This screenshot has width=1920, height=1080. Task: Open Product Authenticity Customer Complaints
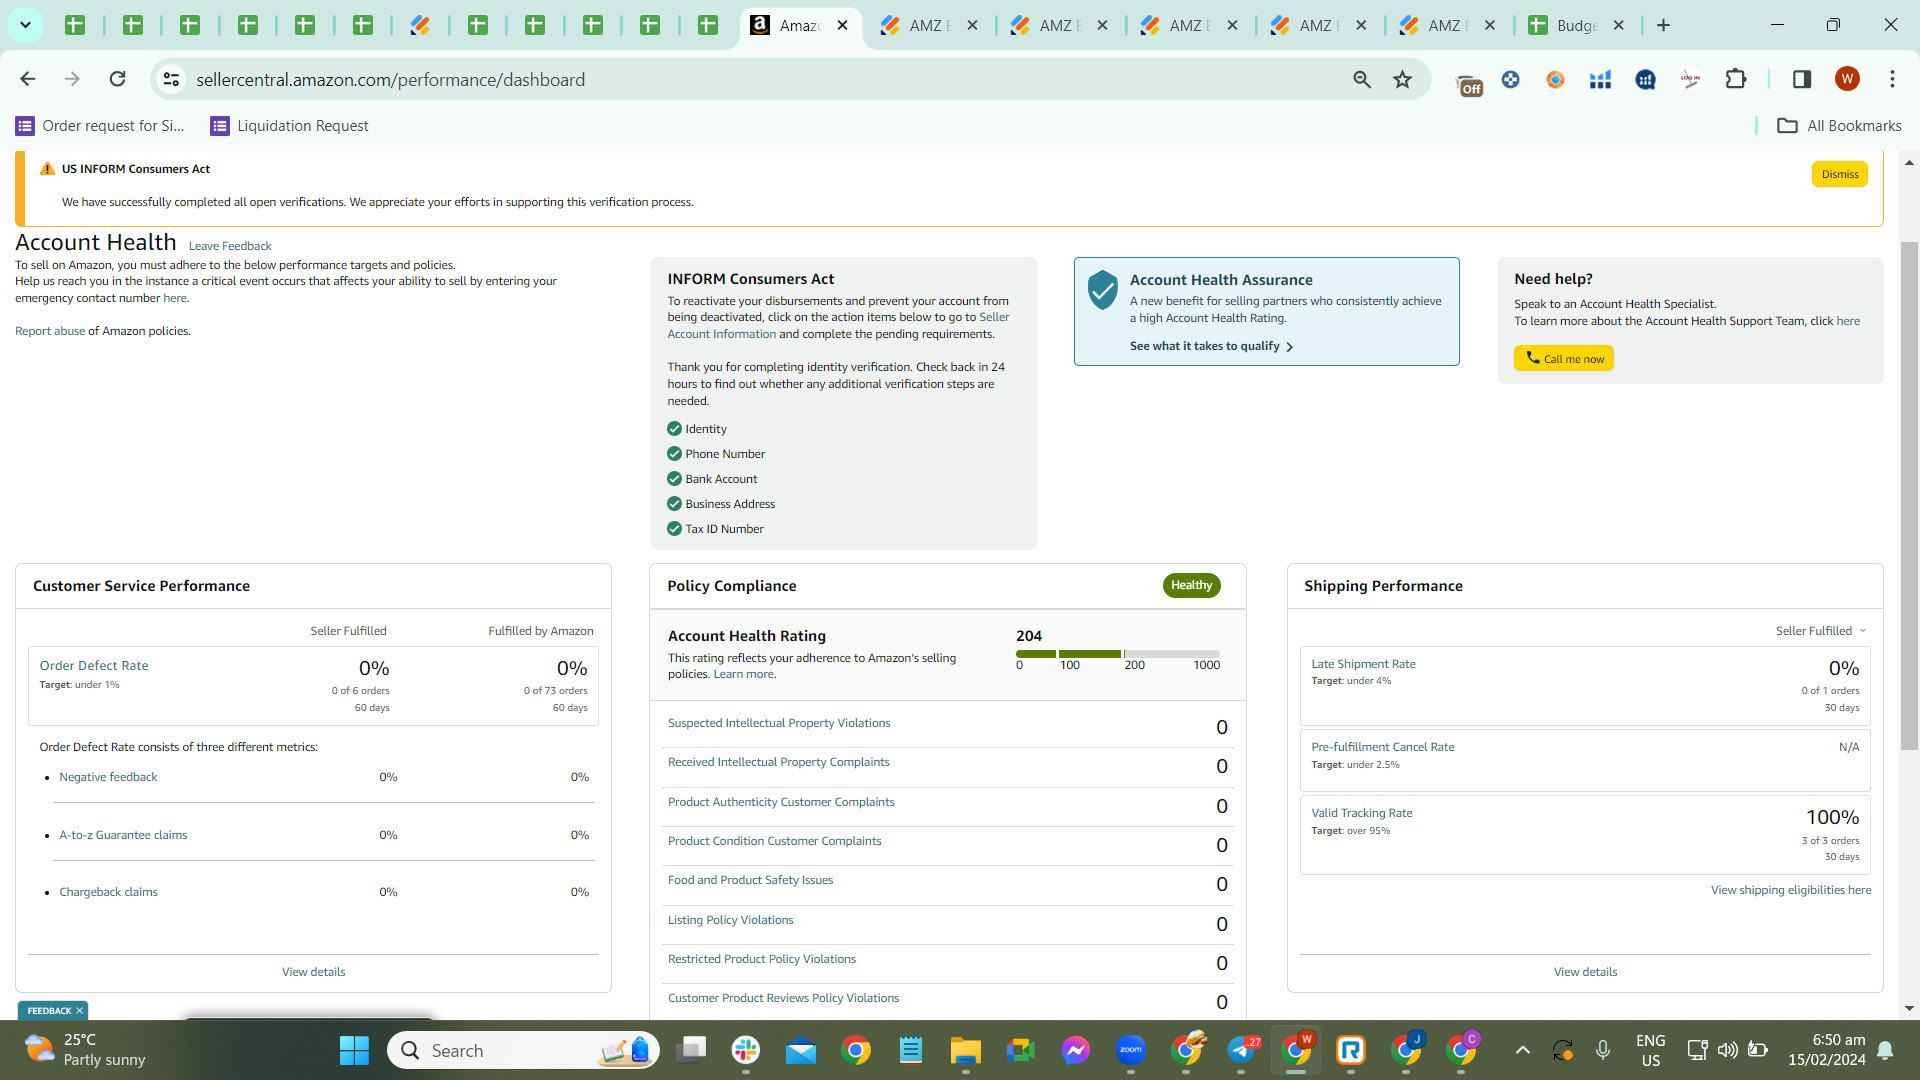(781, 802)
